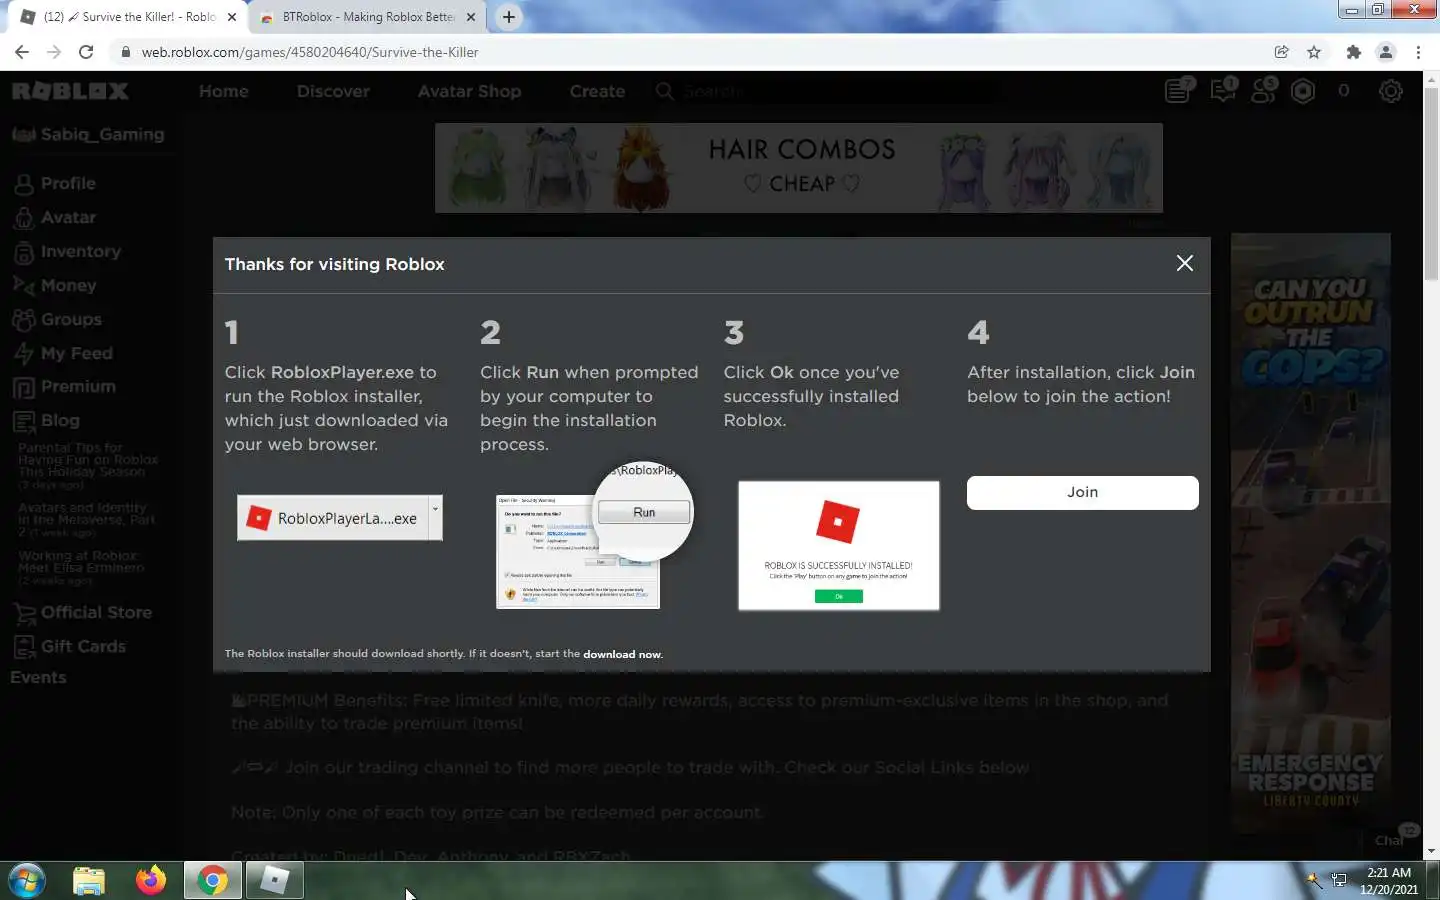Open File Explorer from the taskbar

tap(89, 881)
